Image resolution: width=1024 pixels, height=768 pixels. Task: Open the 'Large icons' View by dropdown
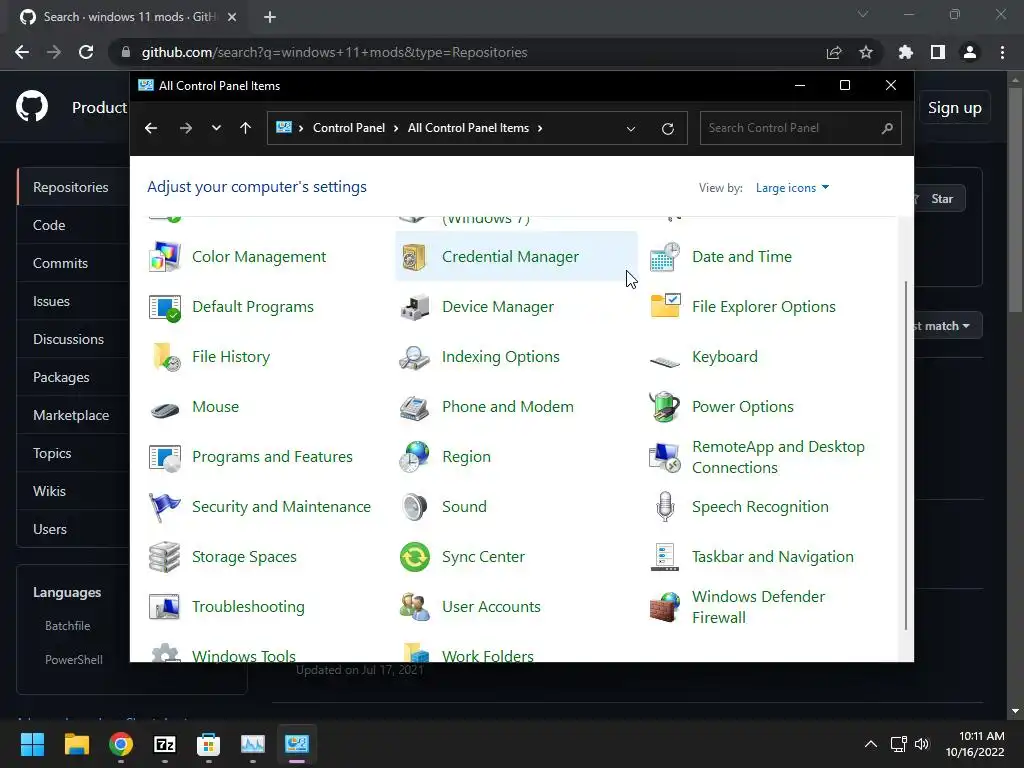(x=792, y=188)
